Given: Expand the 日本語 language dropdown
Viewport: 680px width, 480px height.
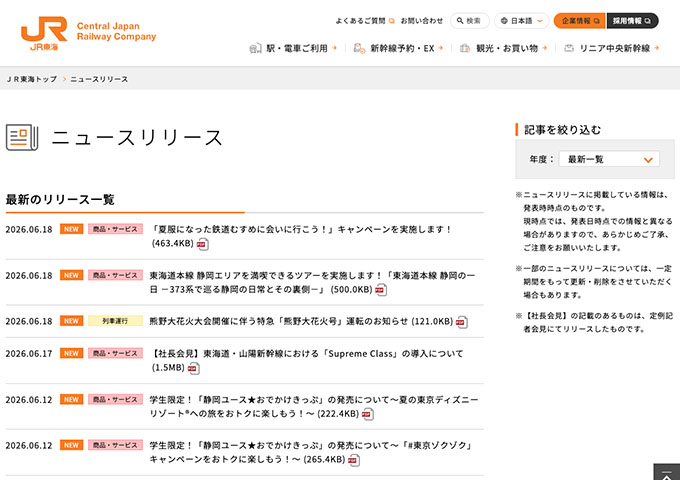Looking at the screenshot, I should (522, 21).
